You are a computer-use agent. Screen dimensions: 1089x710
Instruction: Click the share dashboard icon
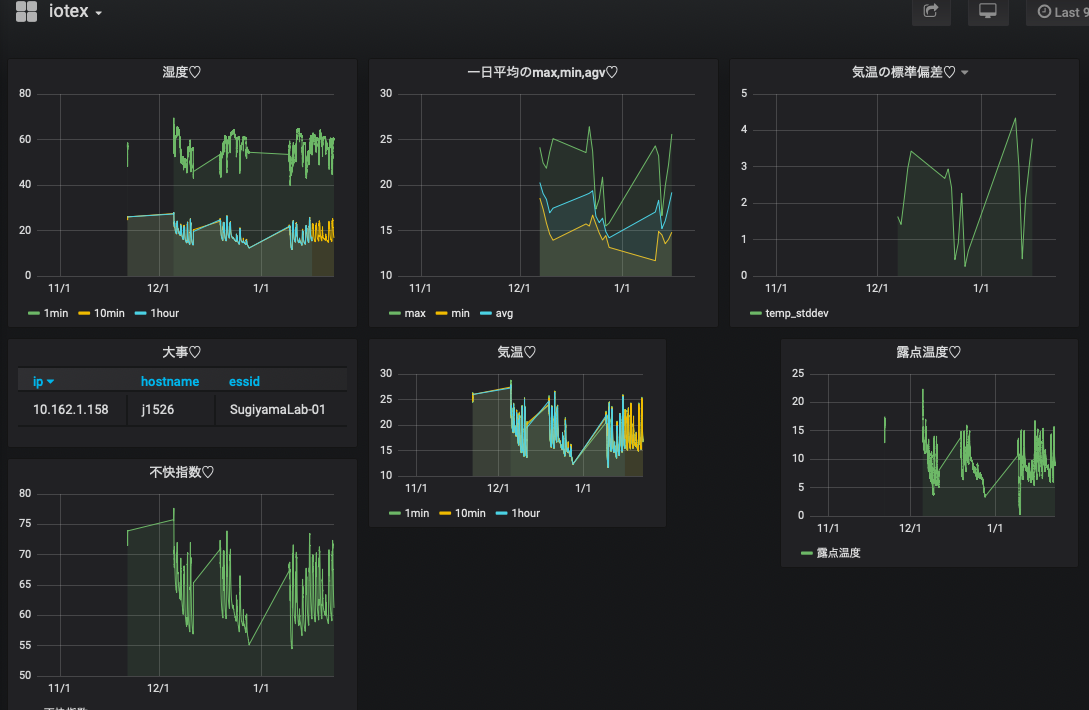click(x=931, y=11)
